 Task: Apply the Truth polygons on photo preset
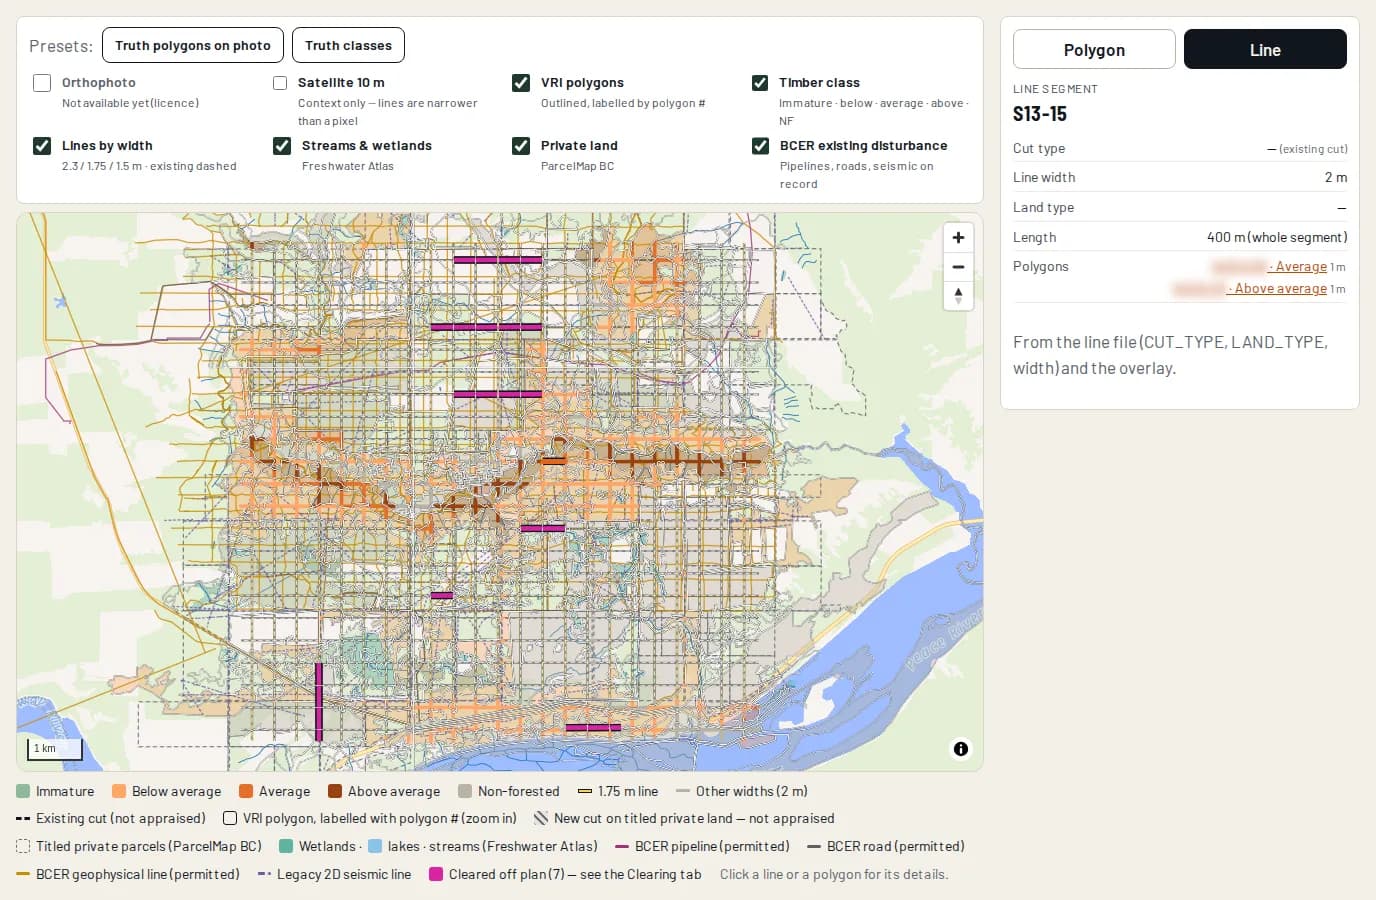(193, 46)
